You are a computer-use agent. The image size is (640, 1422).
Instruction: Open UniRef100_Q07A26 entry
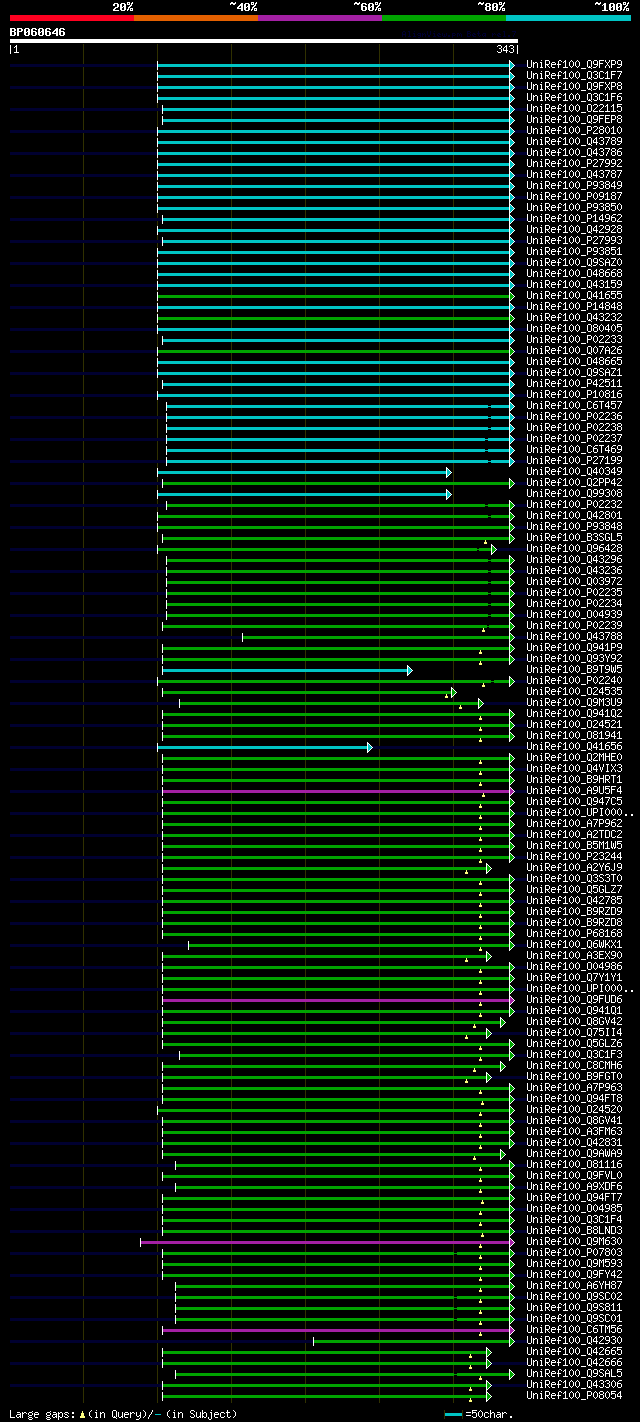[x=574, y=351]
